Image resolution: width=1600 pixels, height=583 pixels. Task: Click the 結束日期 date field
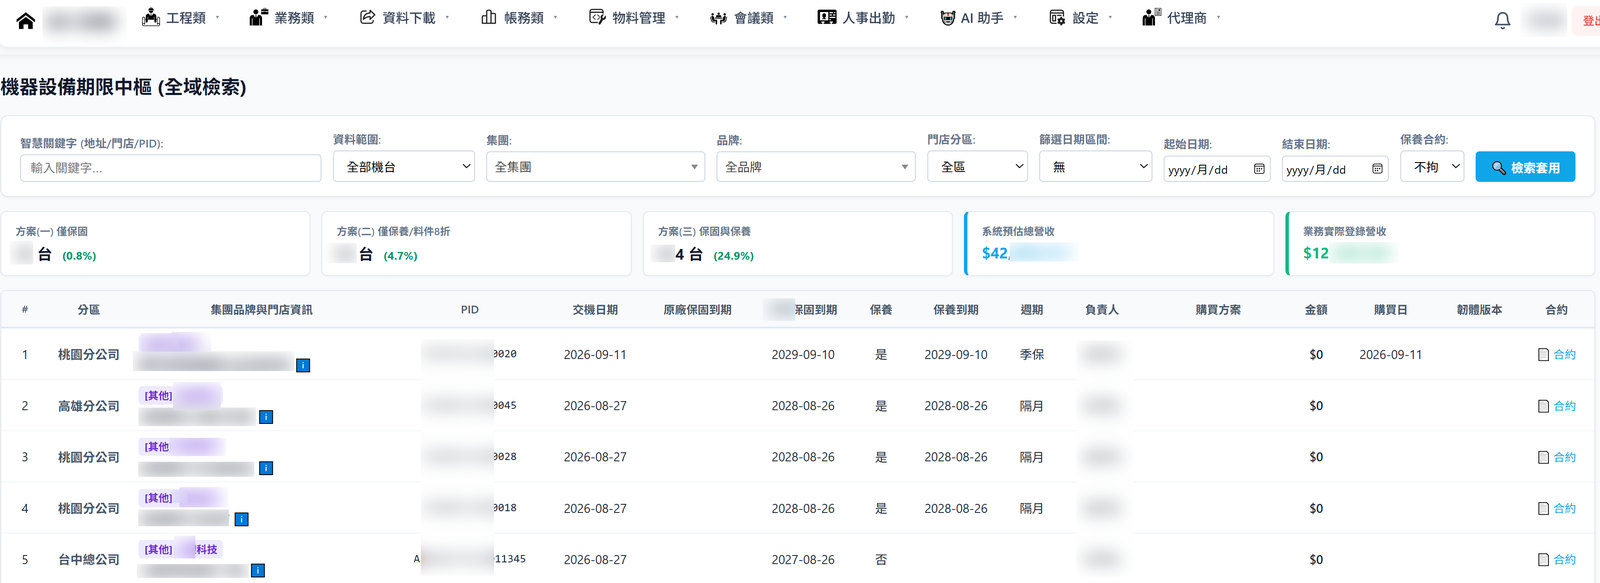[x=1335, y=169]
